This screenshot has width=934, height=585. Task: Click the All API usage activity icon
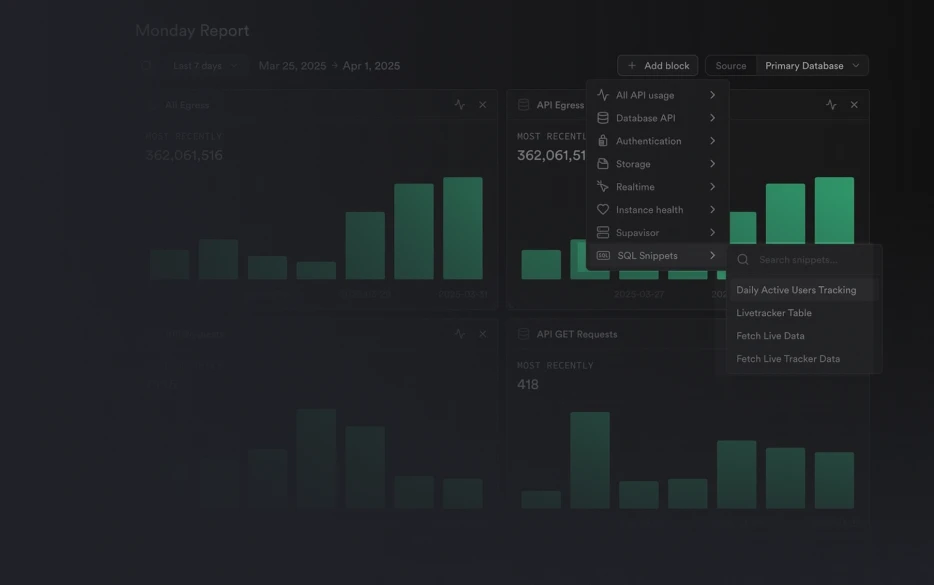point(603,95)
